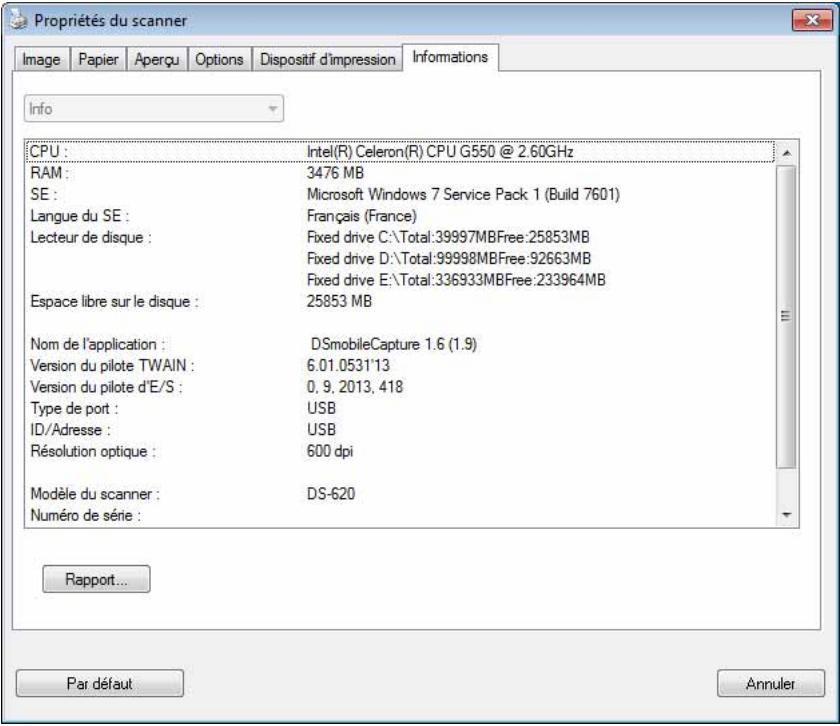Click Version du pilote d'E/S row
Screen dimensions: 840x726
point(400,387)
